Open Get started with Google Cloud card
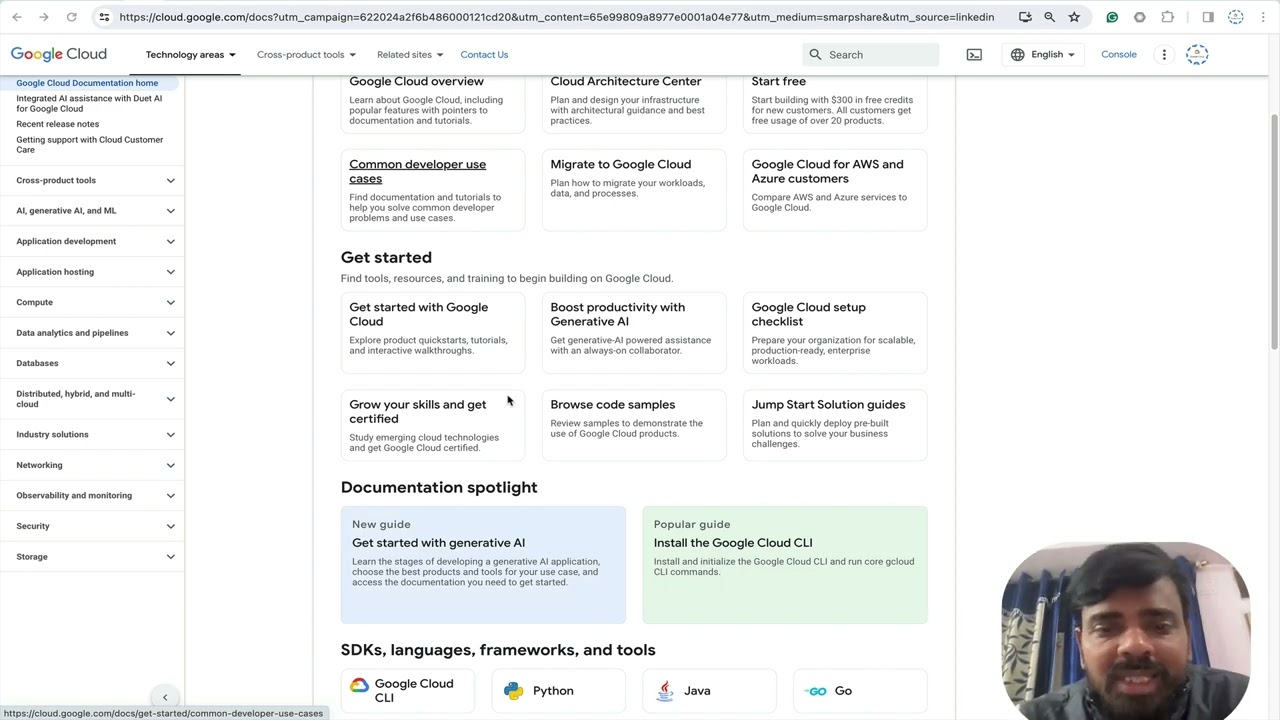The width and height of the screenshot is (1280, 720). 433,333
